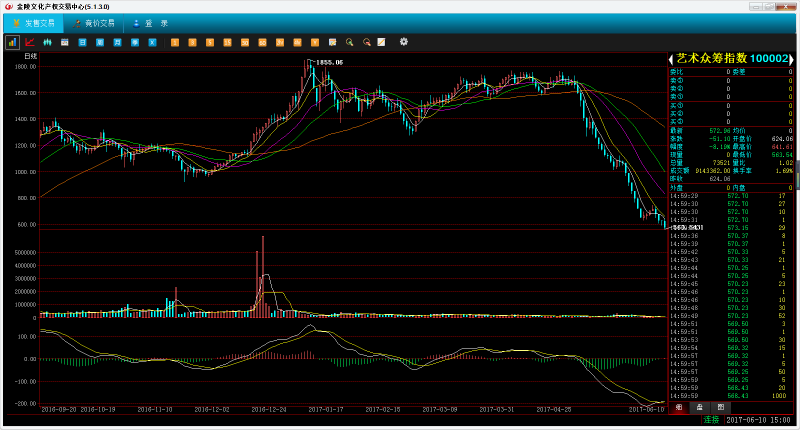
Task: Switch to weekly period with blue 周 icon
Action: (100, 42)
